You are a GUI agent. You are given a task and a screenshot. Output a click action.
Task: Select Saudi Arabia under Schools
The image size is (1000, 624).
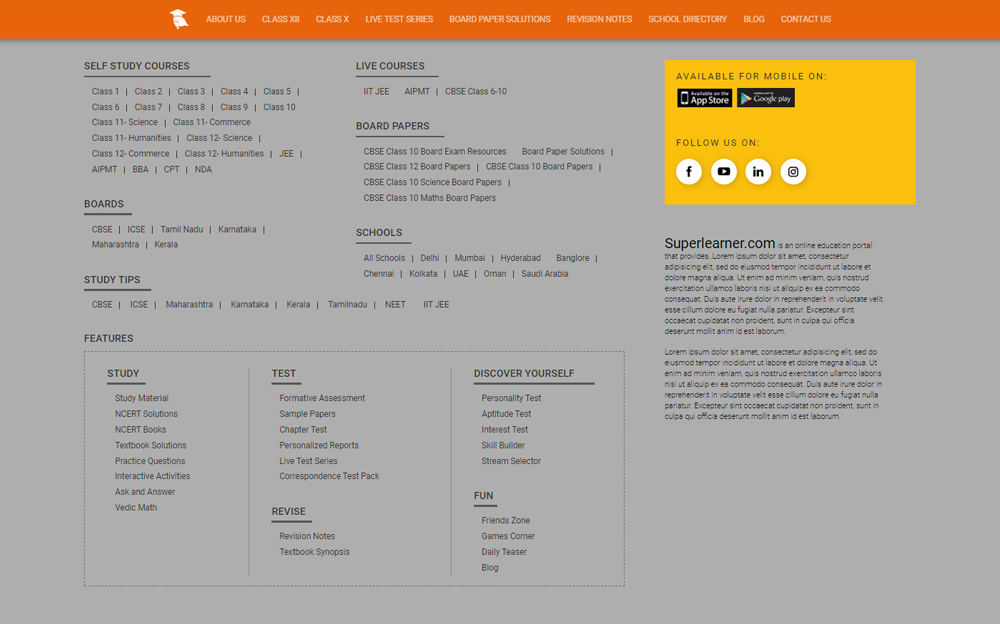click(545, 274)
